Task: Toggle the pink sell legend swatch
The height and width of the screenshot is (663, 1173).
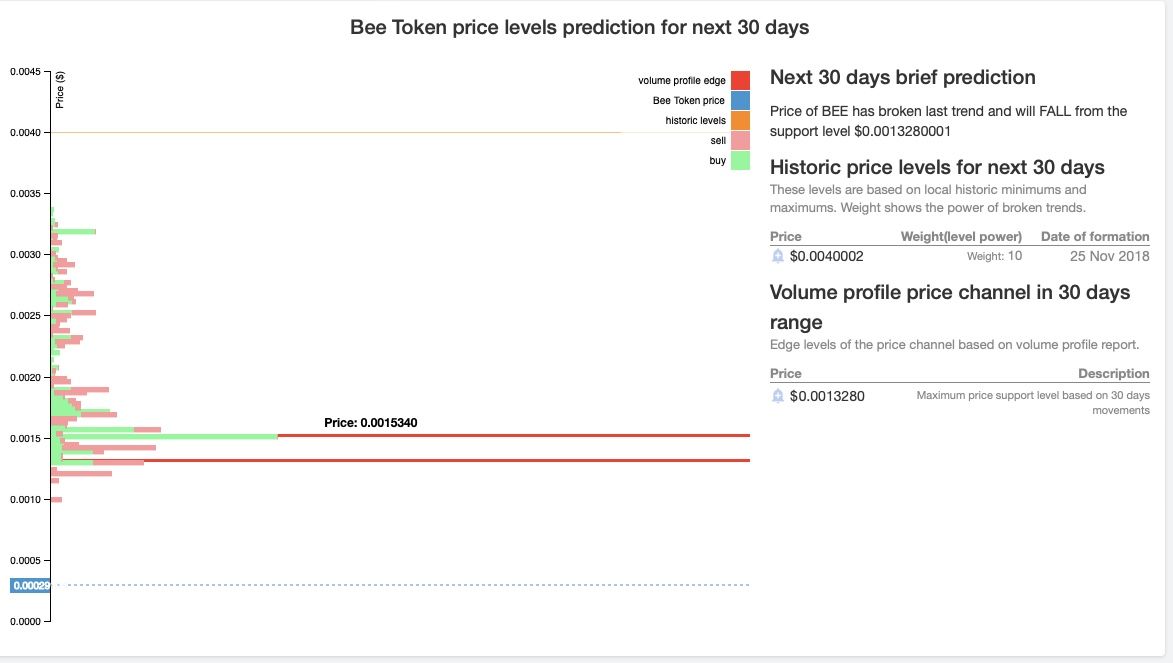Action: pos(740,140)
